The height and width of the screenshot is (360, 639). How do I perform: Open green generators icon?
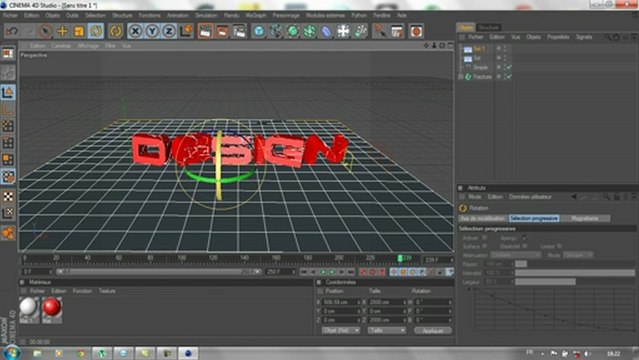point(293,31)
